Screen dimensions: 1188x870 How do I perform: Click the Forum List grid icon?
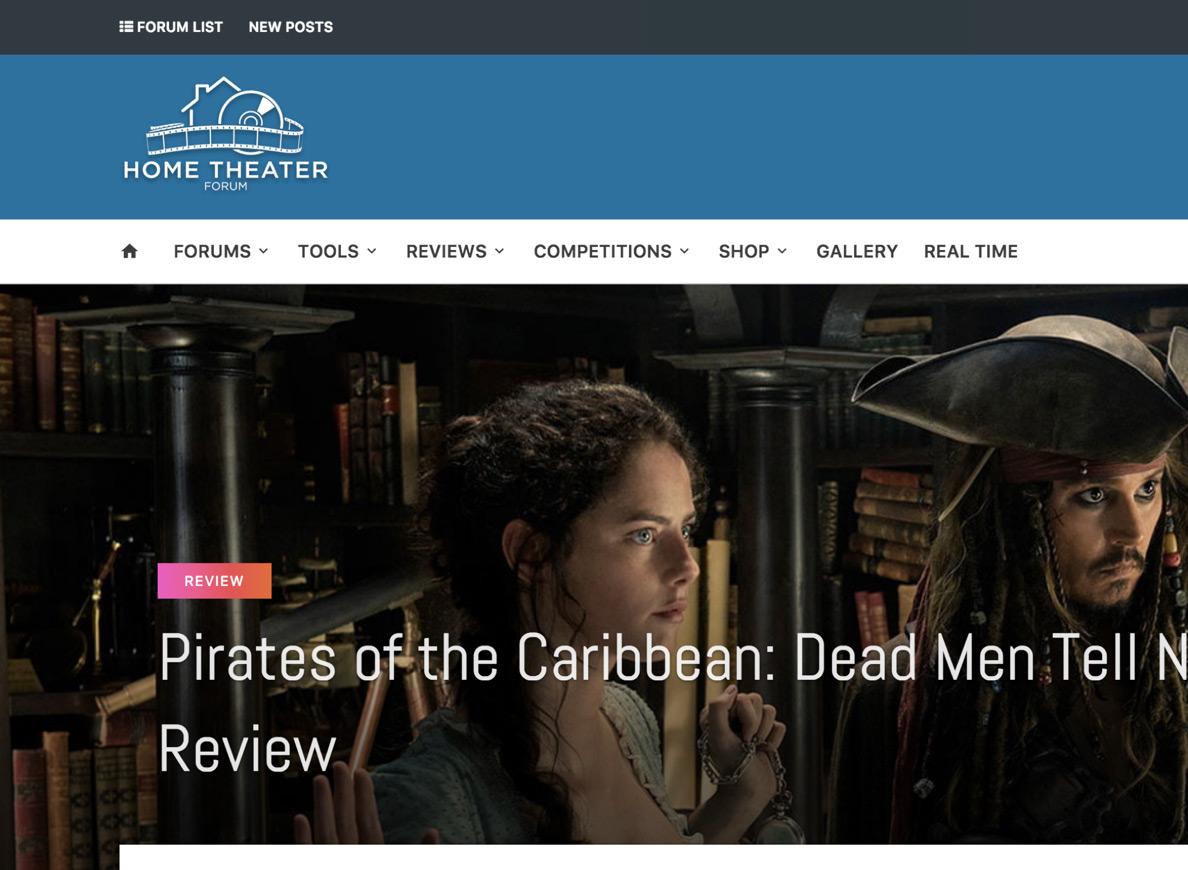coord(126,27)
